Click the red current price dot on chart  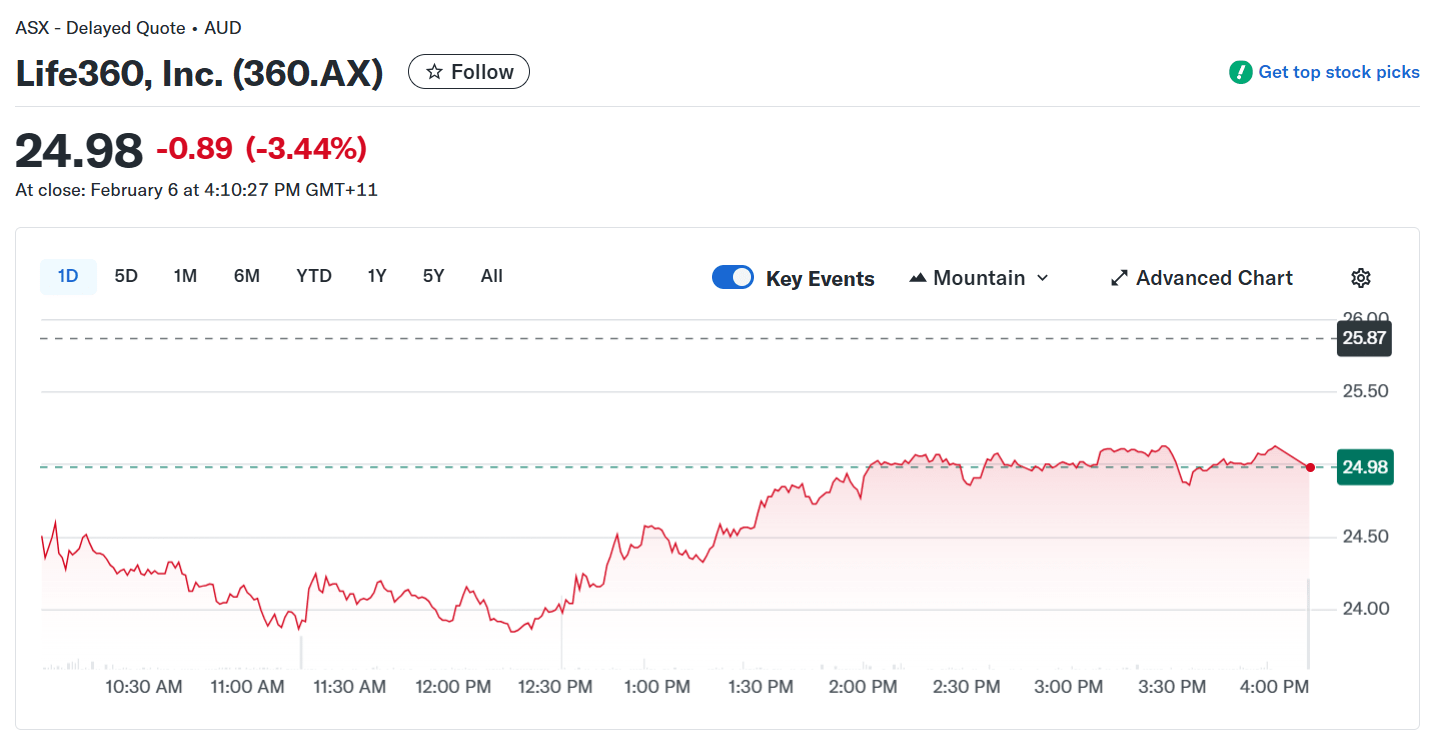1310,466
